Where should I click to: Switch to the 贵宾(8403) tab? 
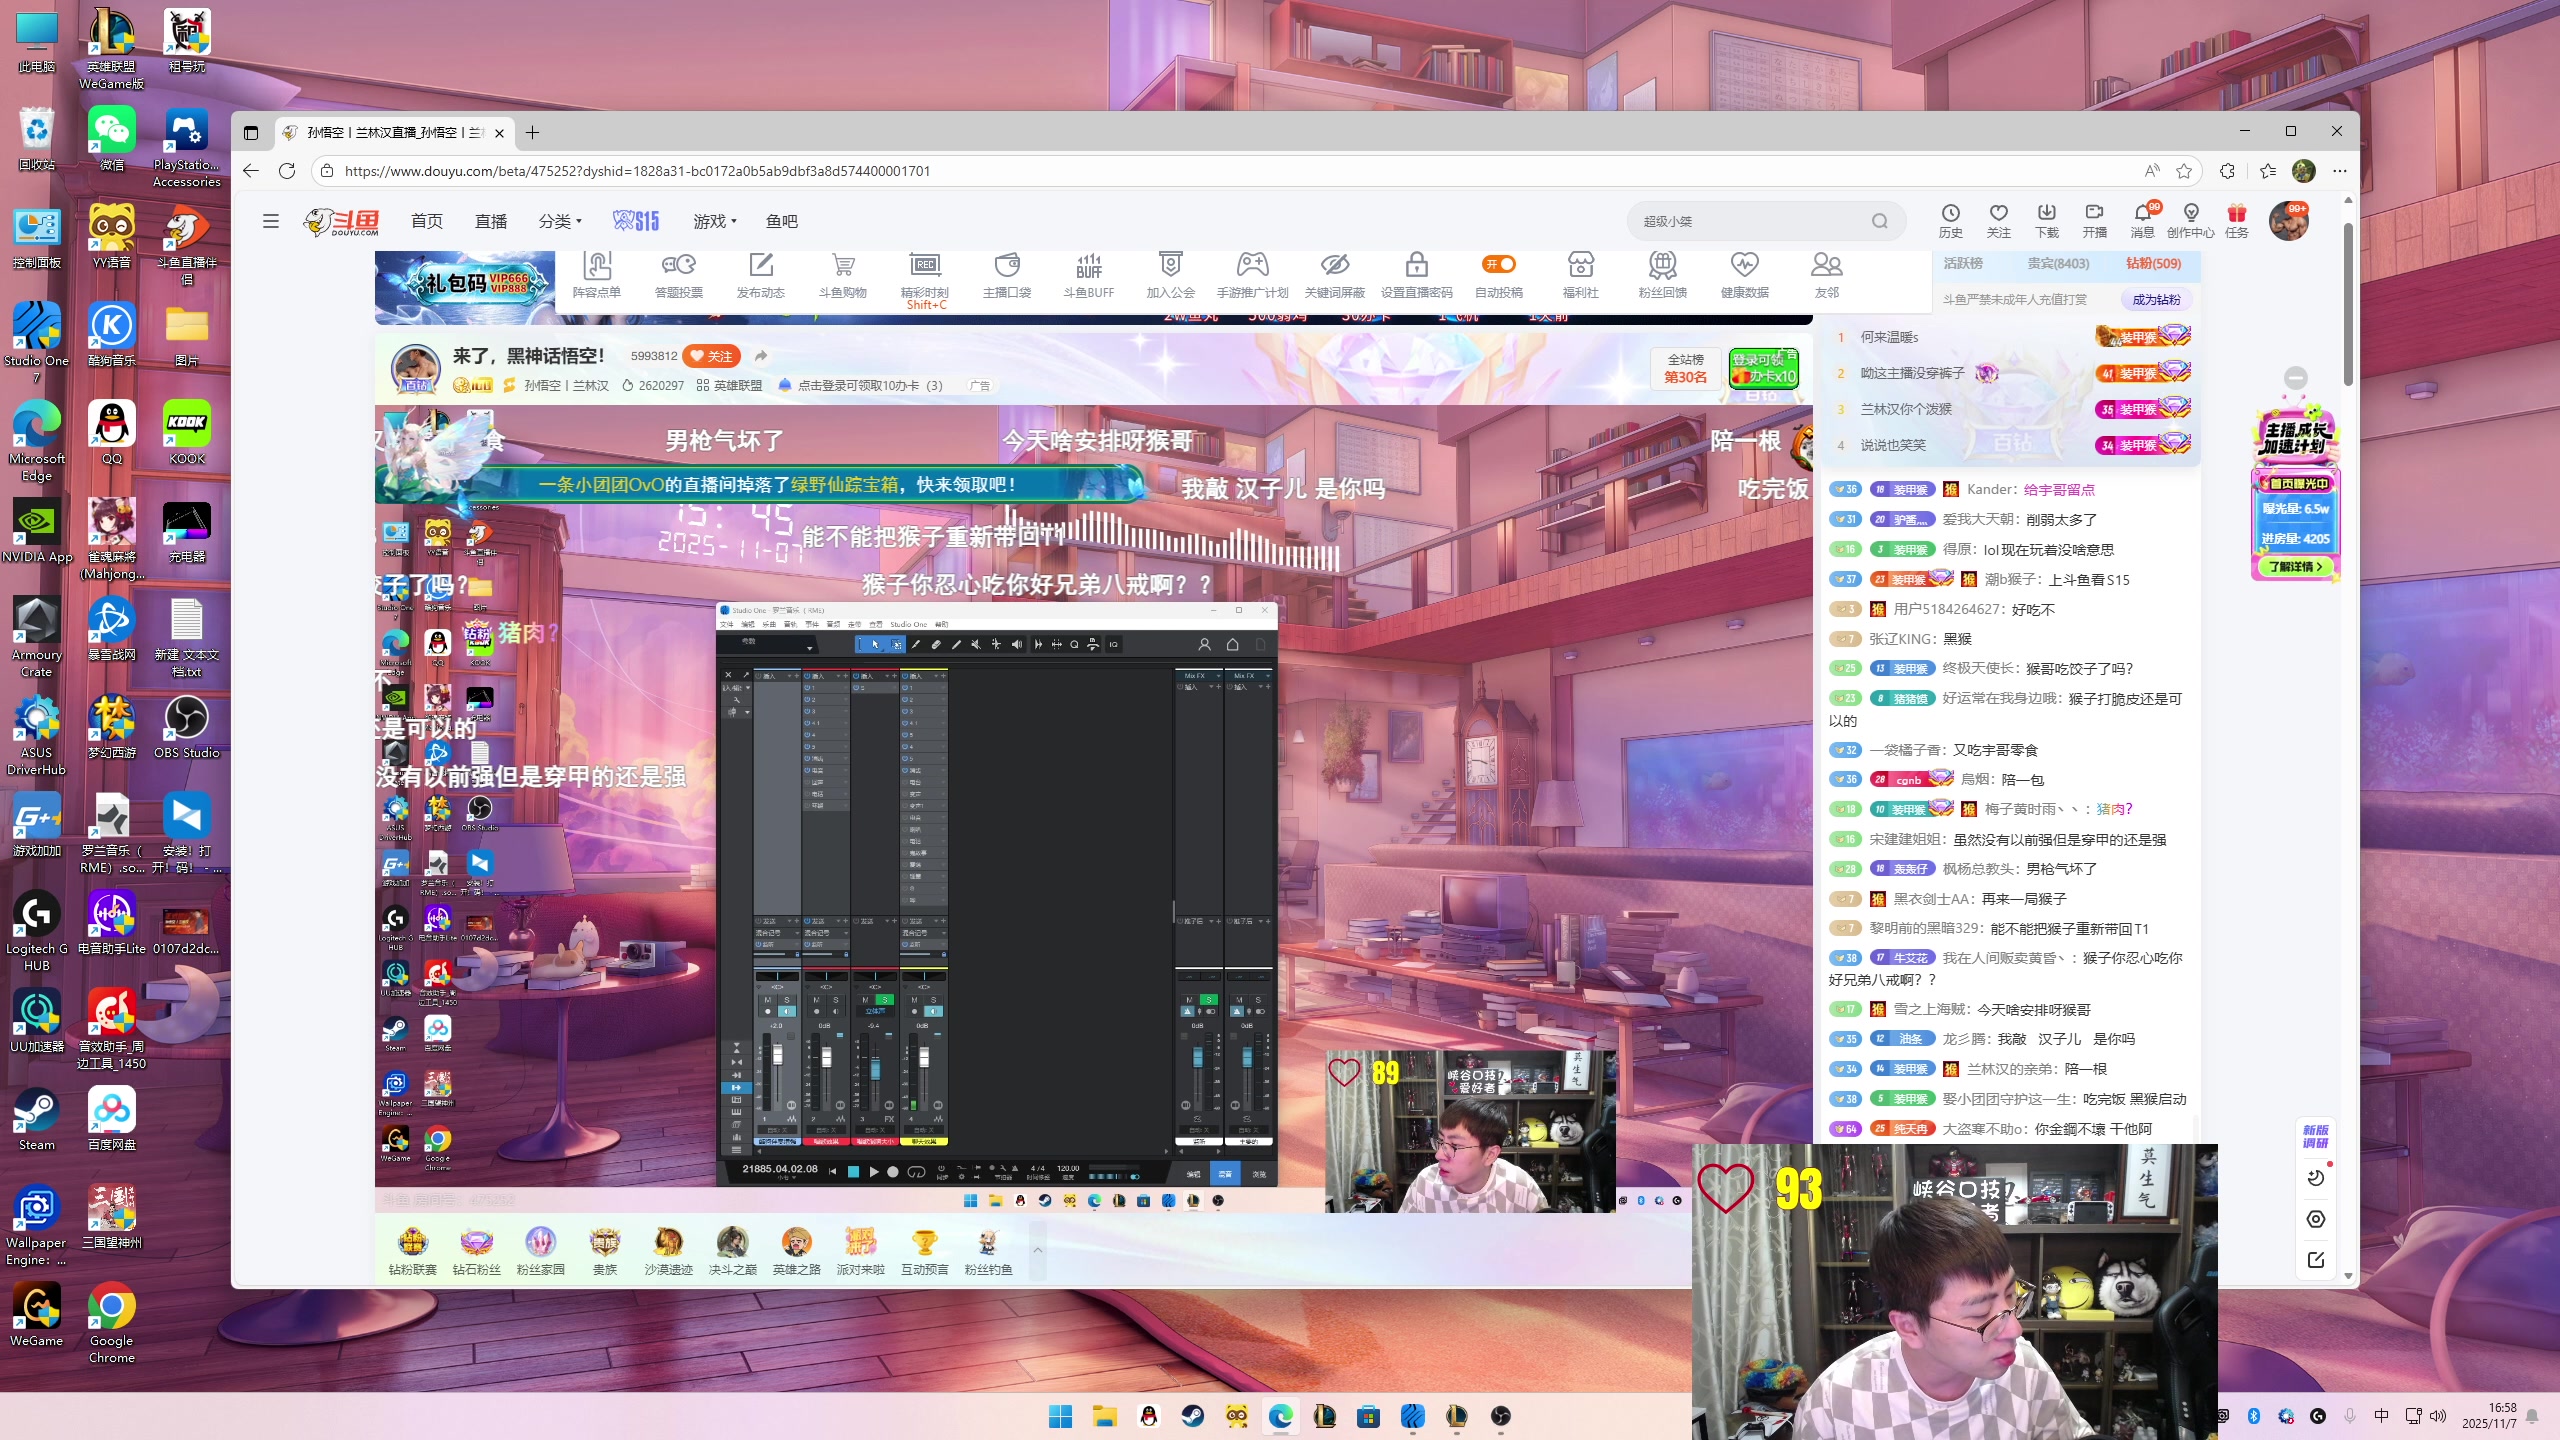click(x=2058, y=264)
